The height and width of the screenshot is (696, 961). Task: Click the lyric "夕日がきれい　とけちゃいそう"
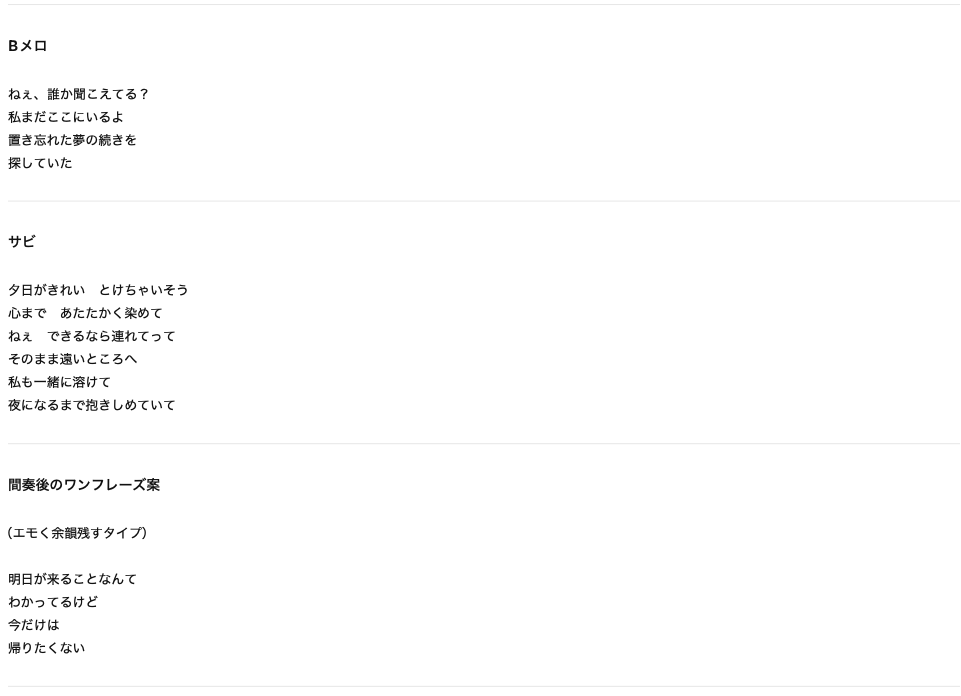(x=98, y=290)
